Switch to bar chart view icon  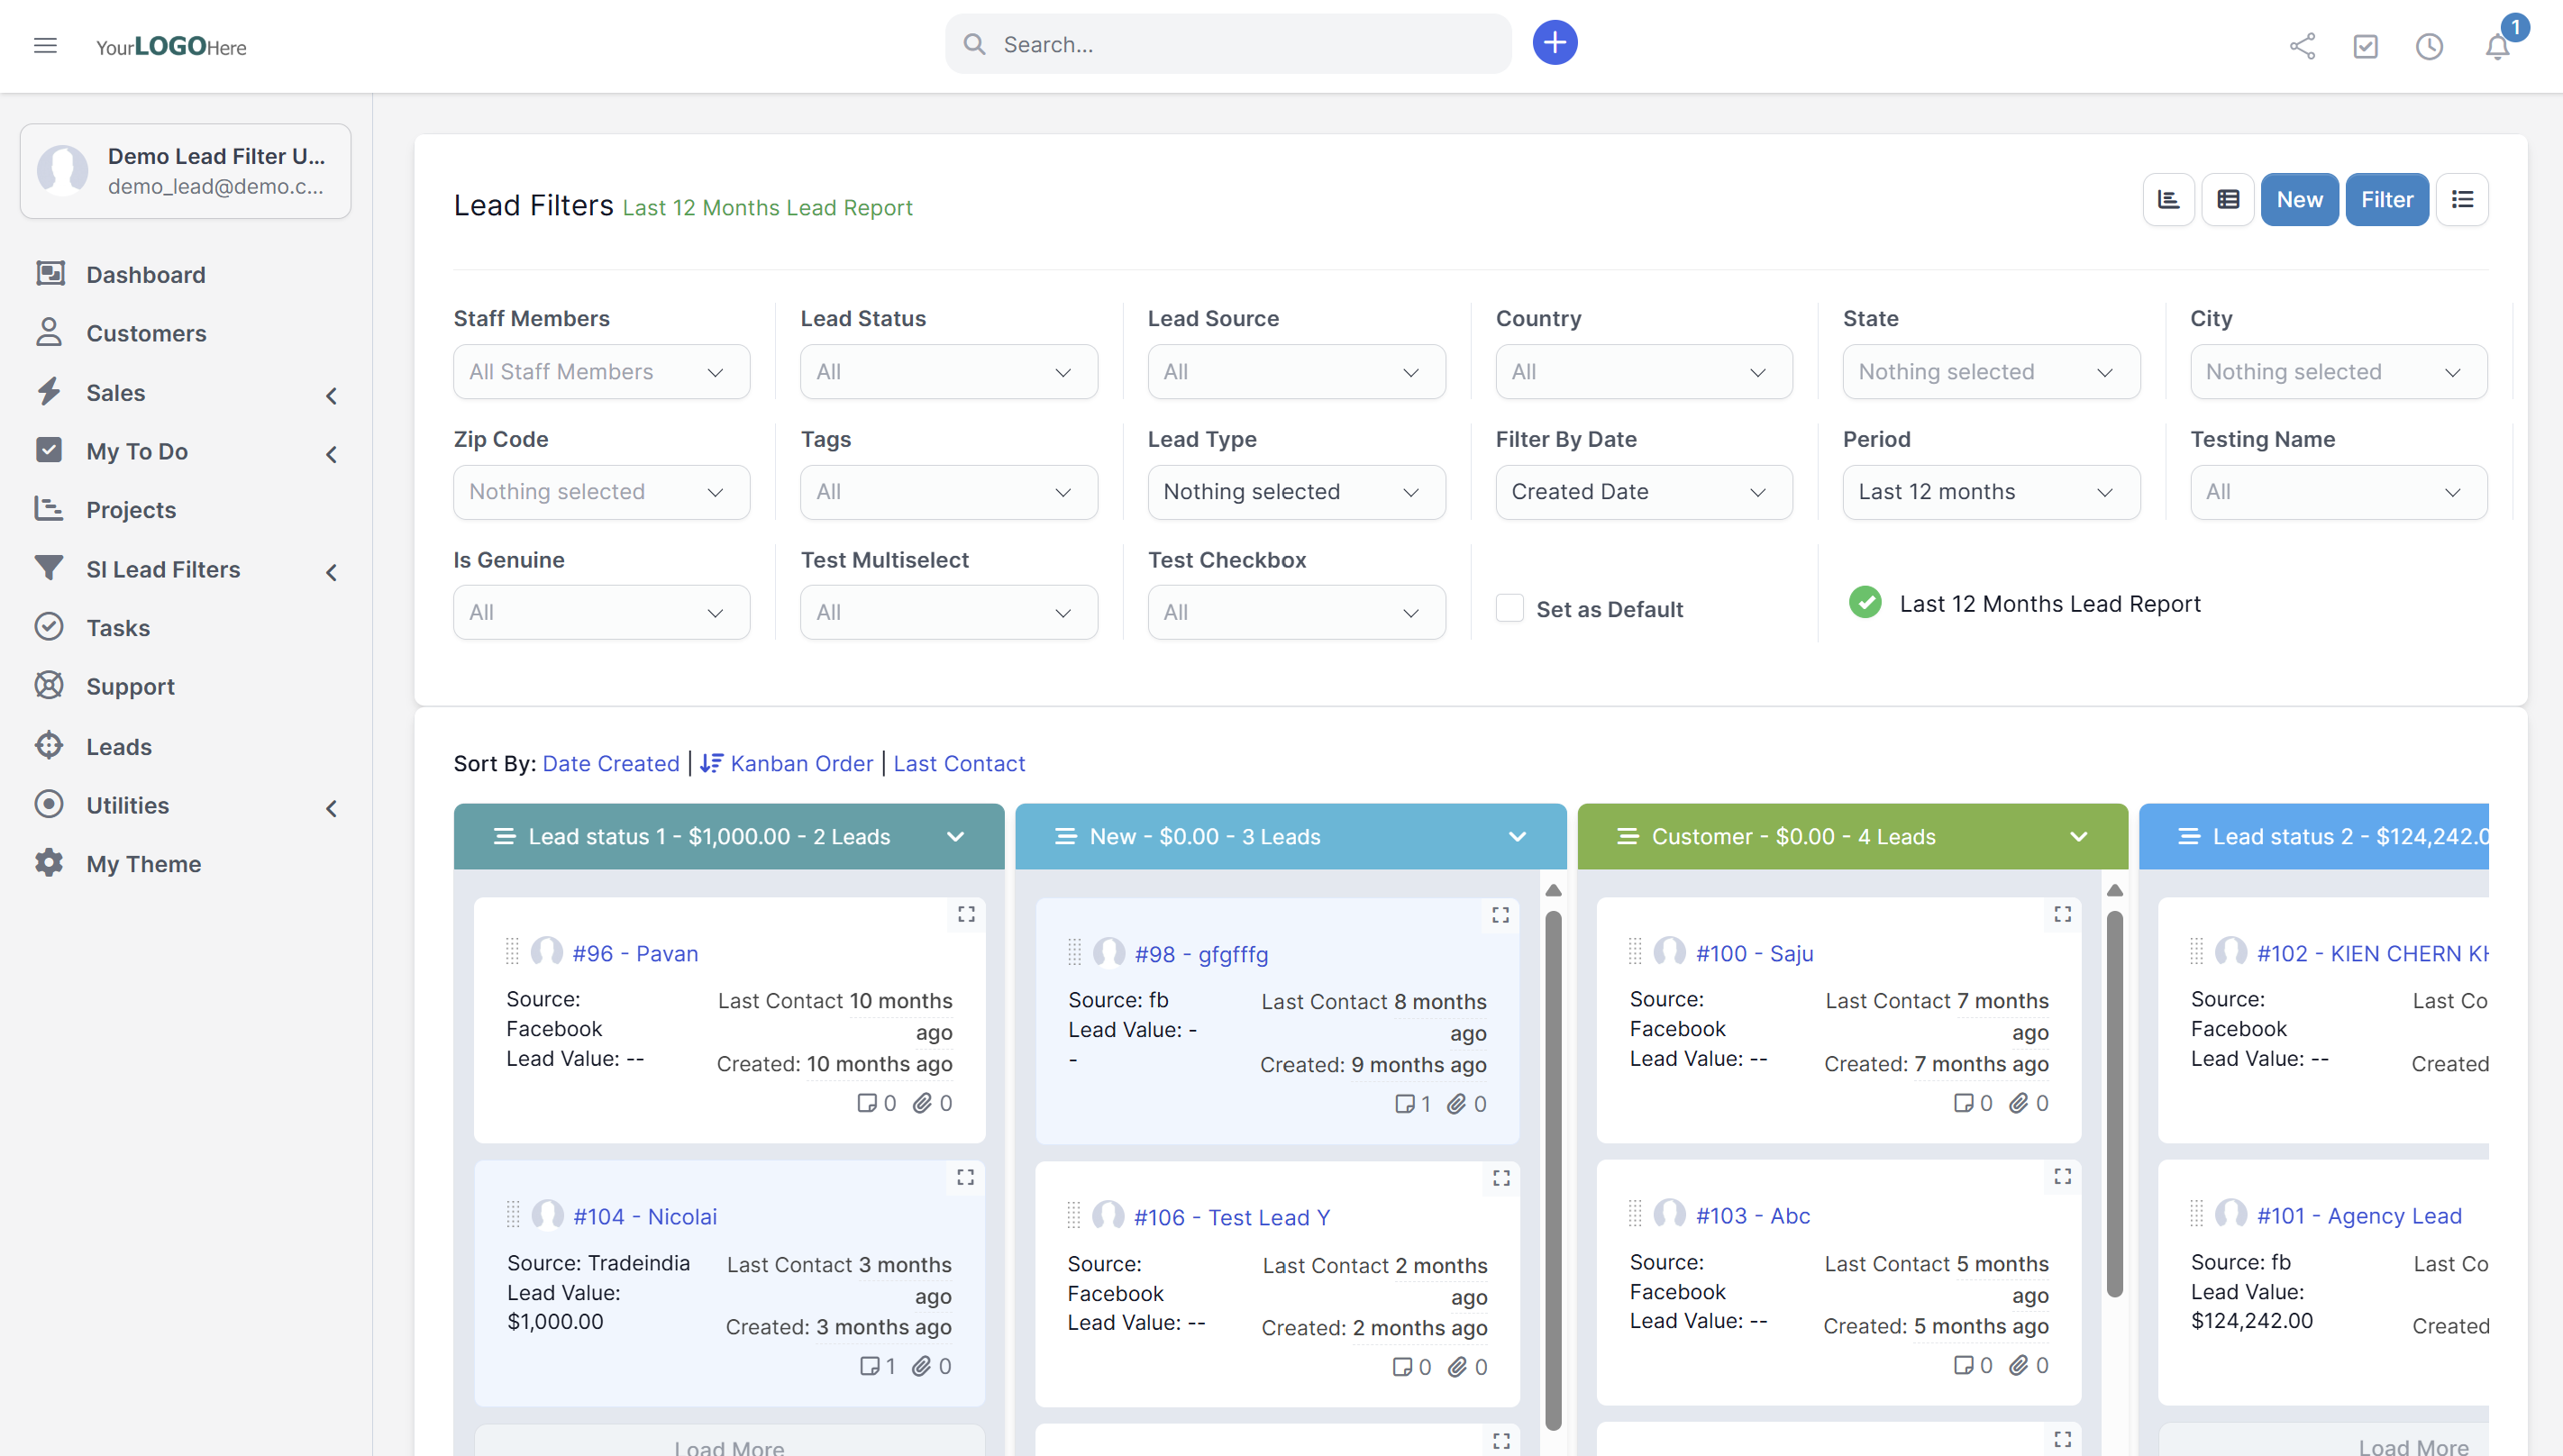(x=2168, y=199)
